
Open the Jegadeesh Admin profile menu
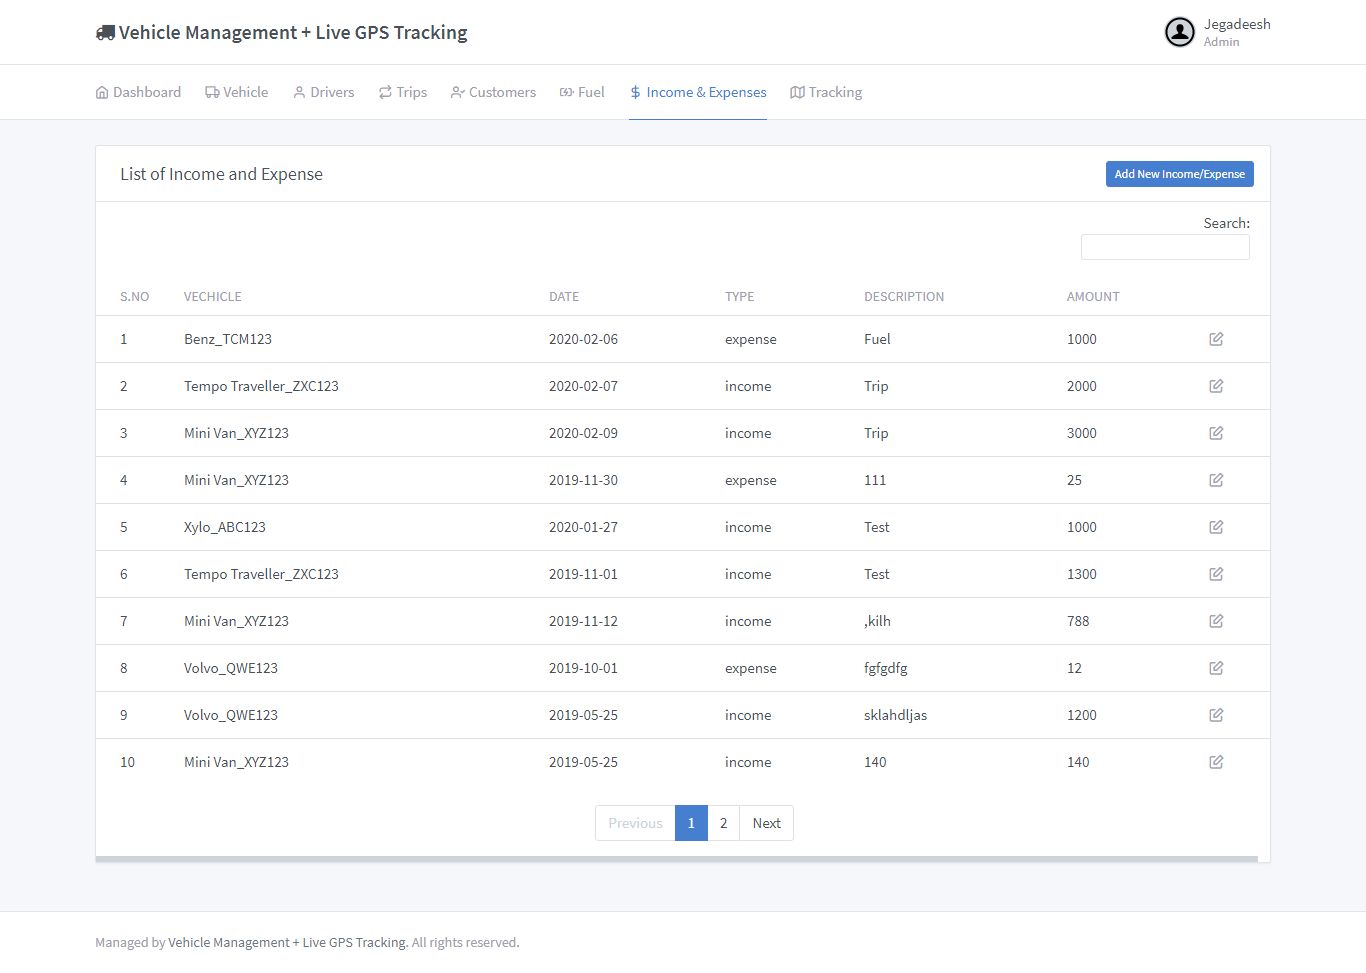coord(1236,32)
